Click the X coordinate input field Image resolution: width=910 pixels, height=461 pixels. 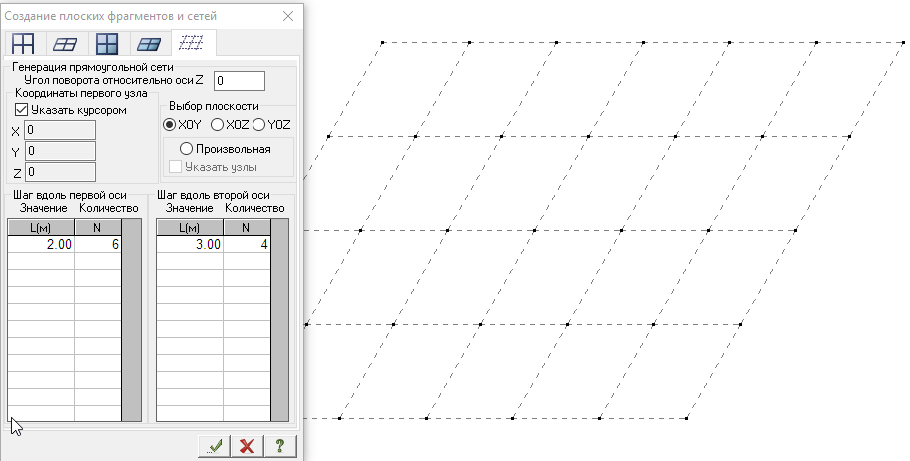click(x=60, y=130)
